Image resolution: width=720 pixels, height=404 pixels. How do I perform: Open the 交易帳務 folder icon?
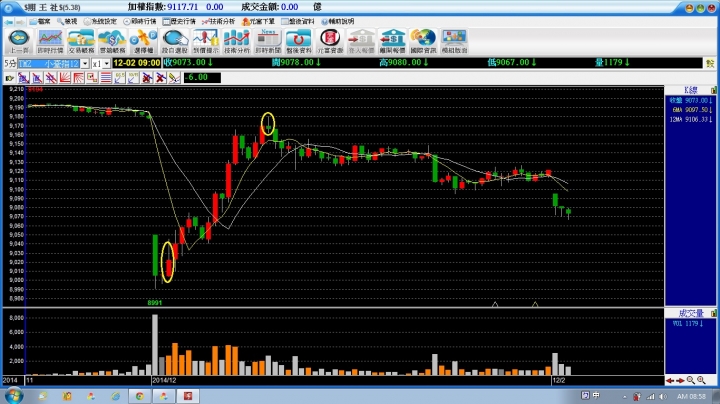point(81,41)
